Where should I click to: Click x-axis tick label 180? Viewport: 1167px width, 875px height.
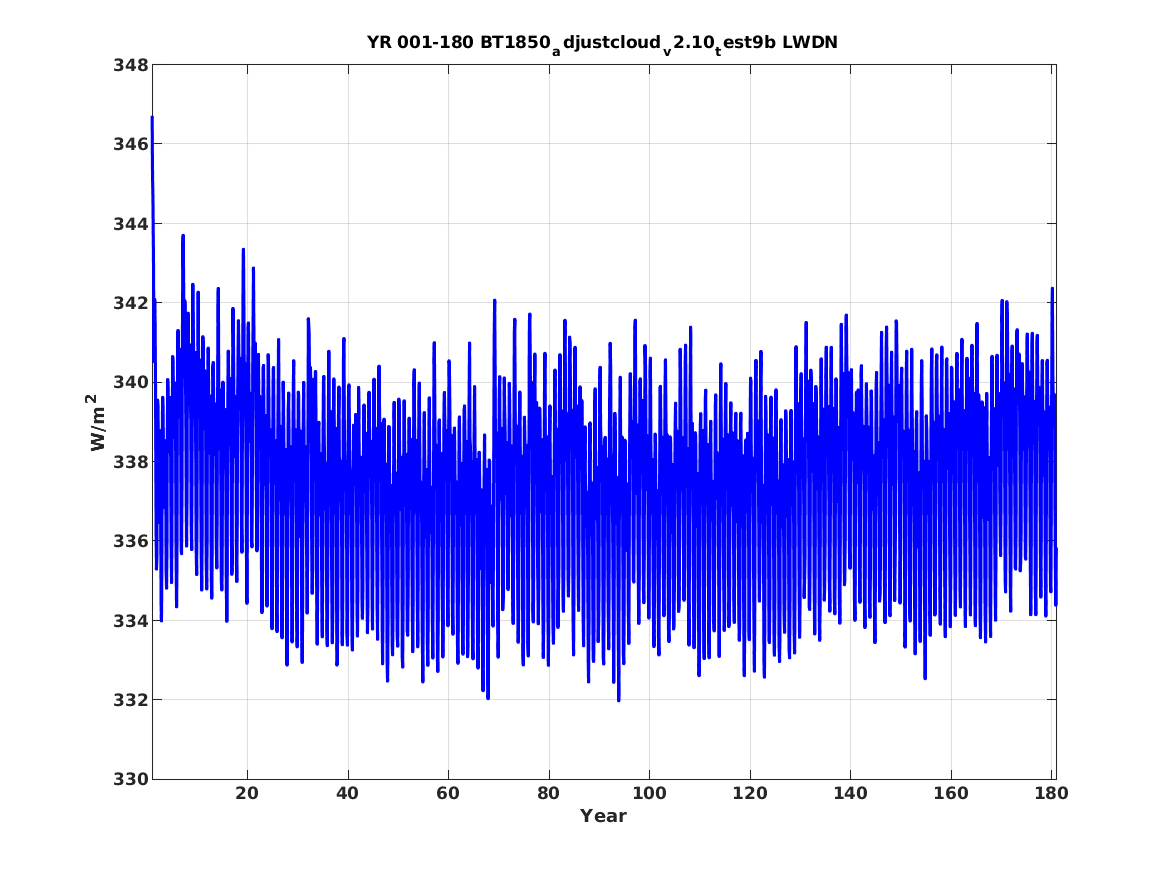(x=1051, y=794)
